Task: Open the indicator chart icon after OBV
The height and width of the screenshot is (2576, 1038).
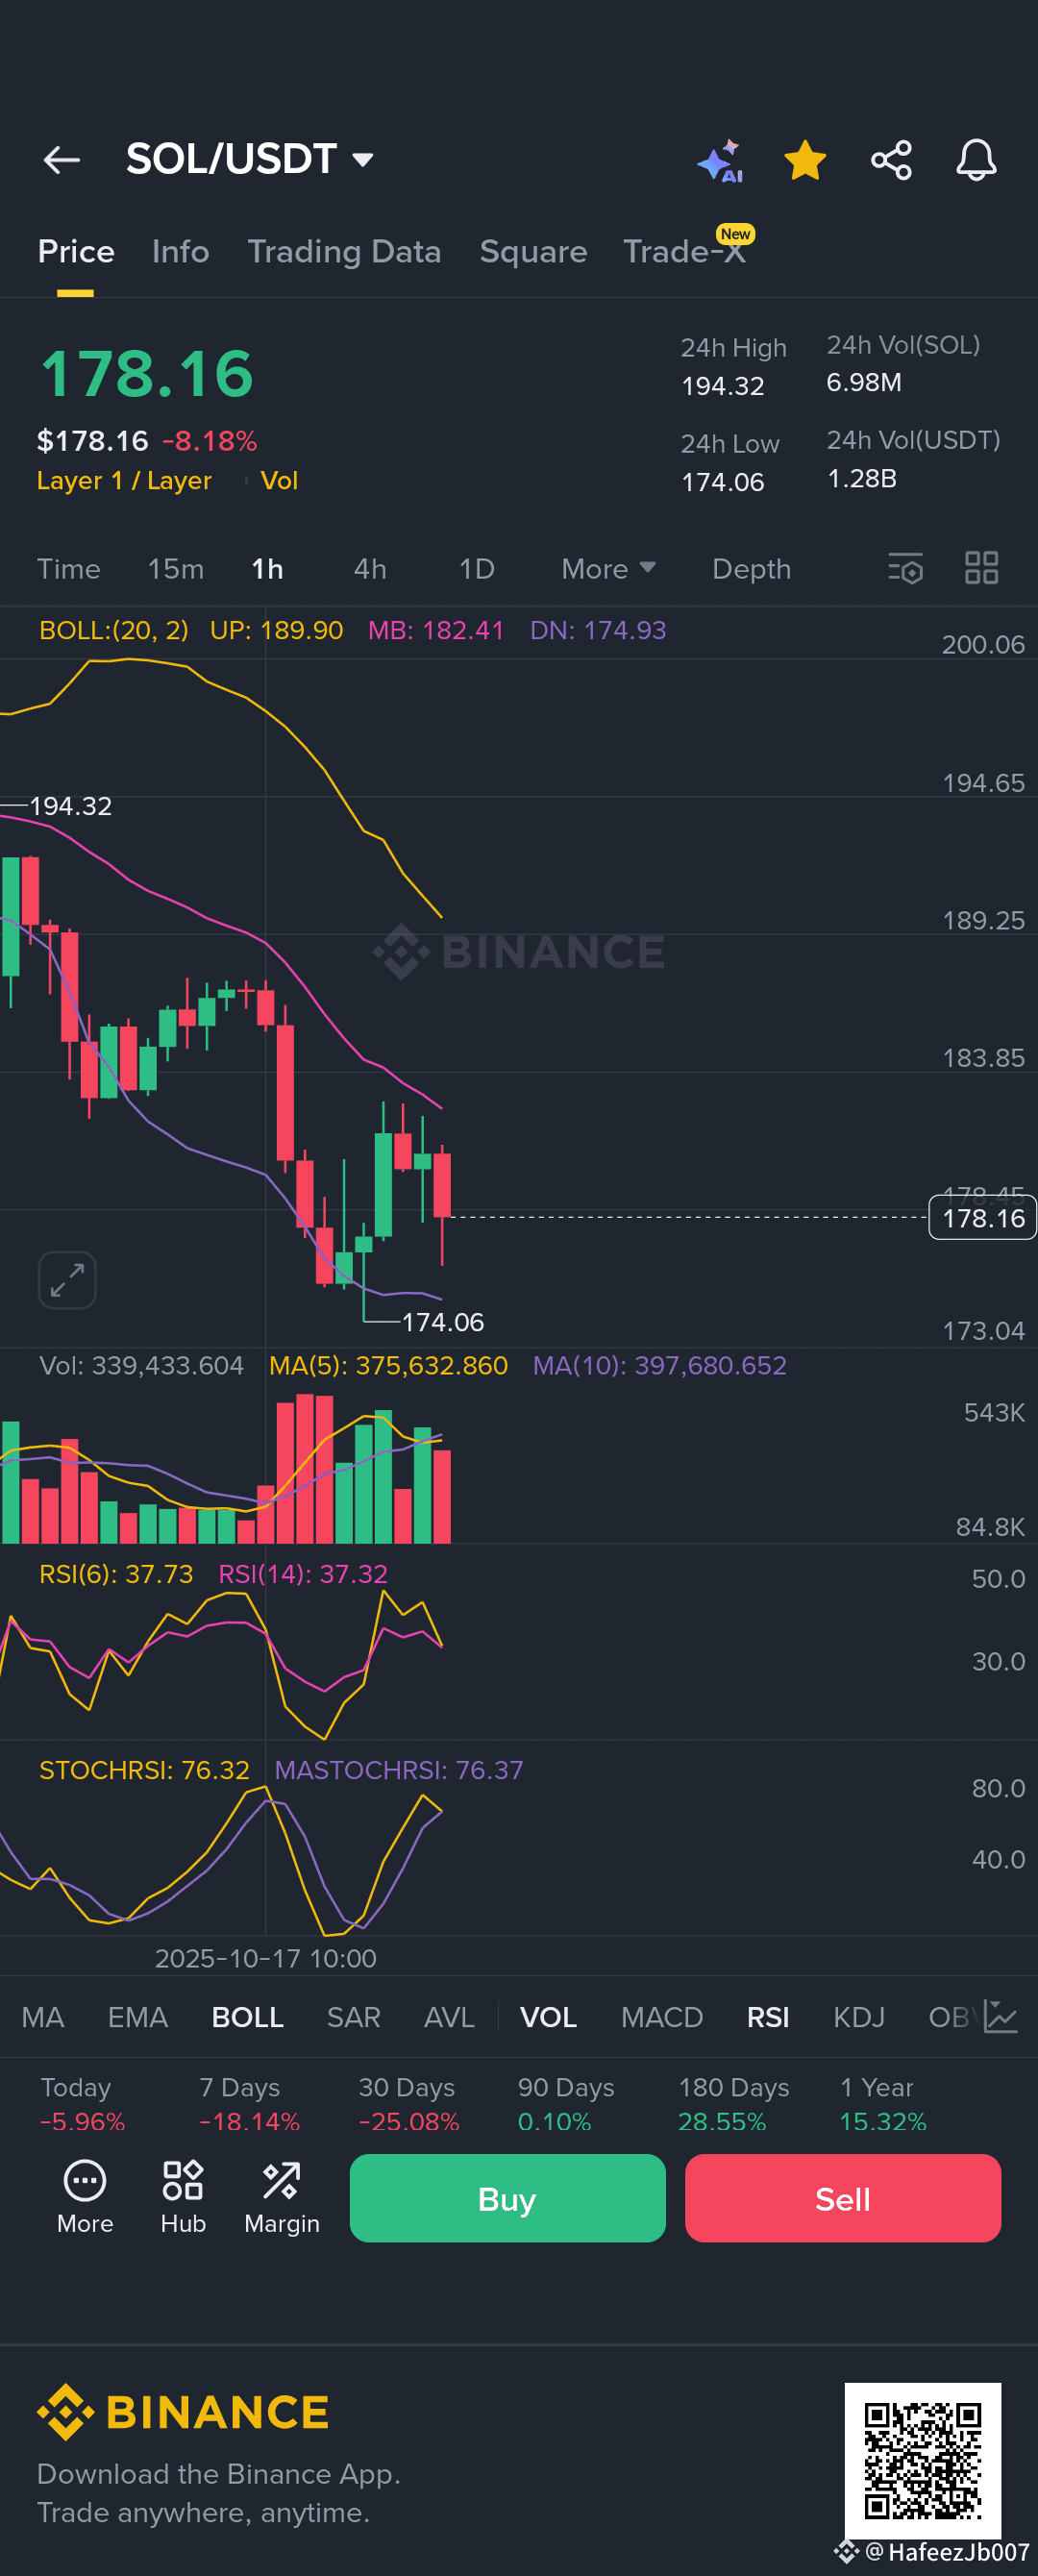Action: click(1000, 2016)
